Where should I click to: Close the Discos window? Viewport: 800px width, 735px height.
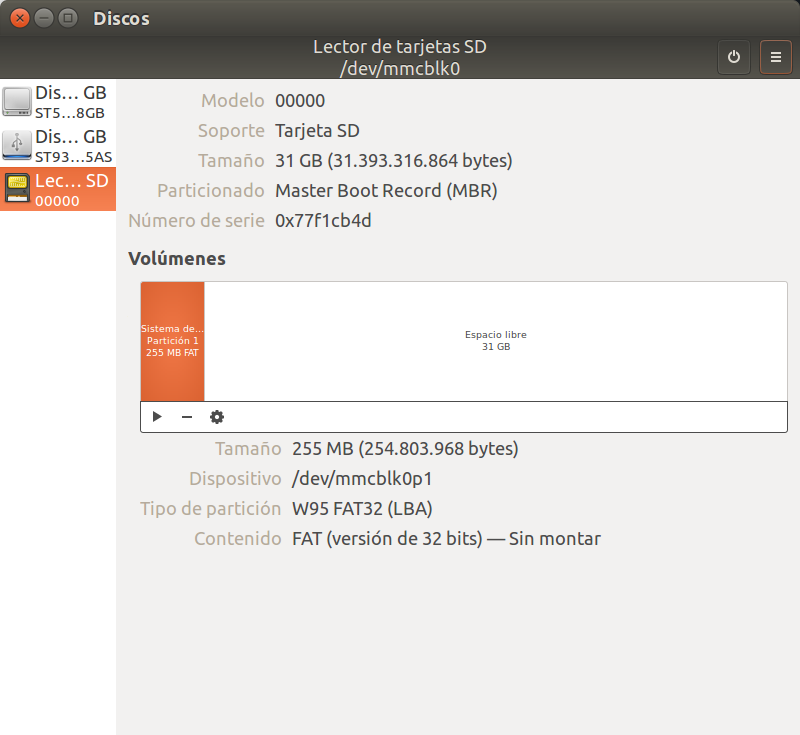coord(20,18)
